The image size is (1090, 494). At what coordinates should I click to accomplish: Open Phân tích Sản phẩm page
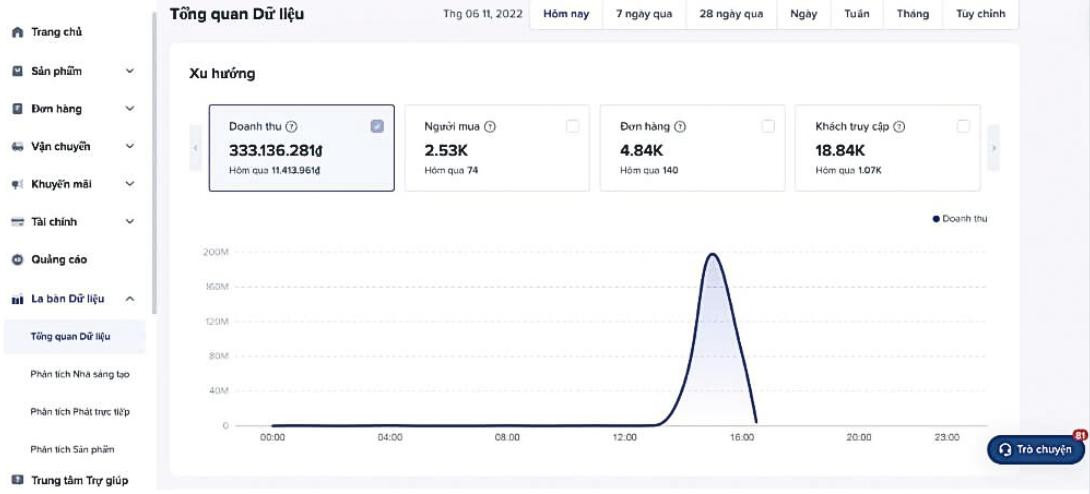tap(72, 450)
